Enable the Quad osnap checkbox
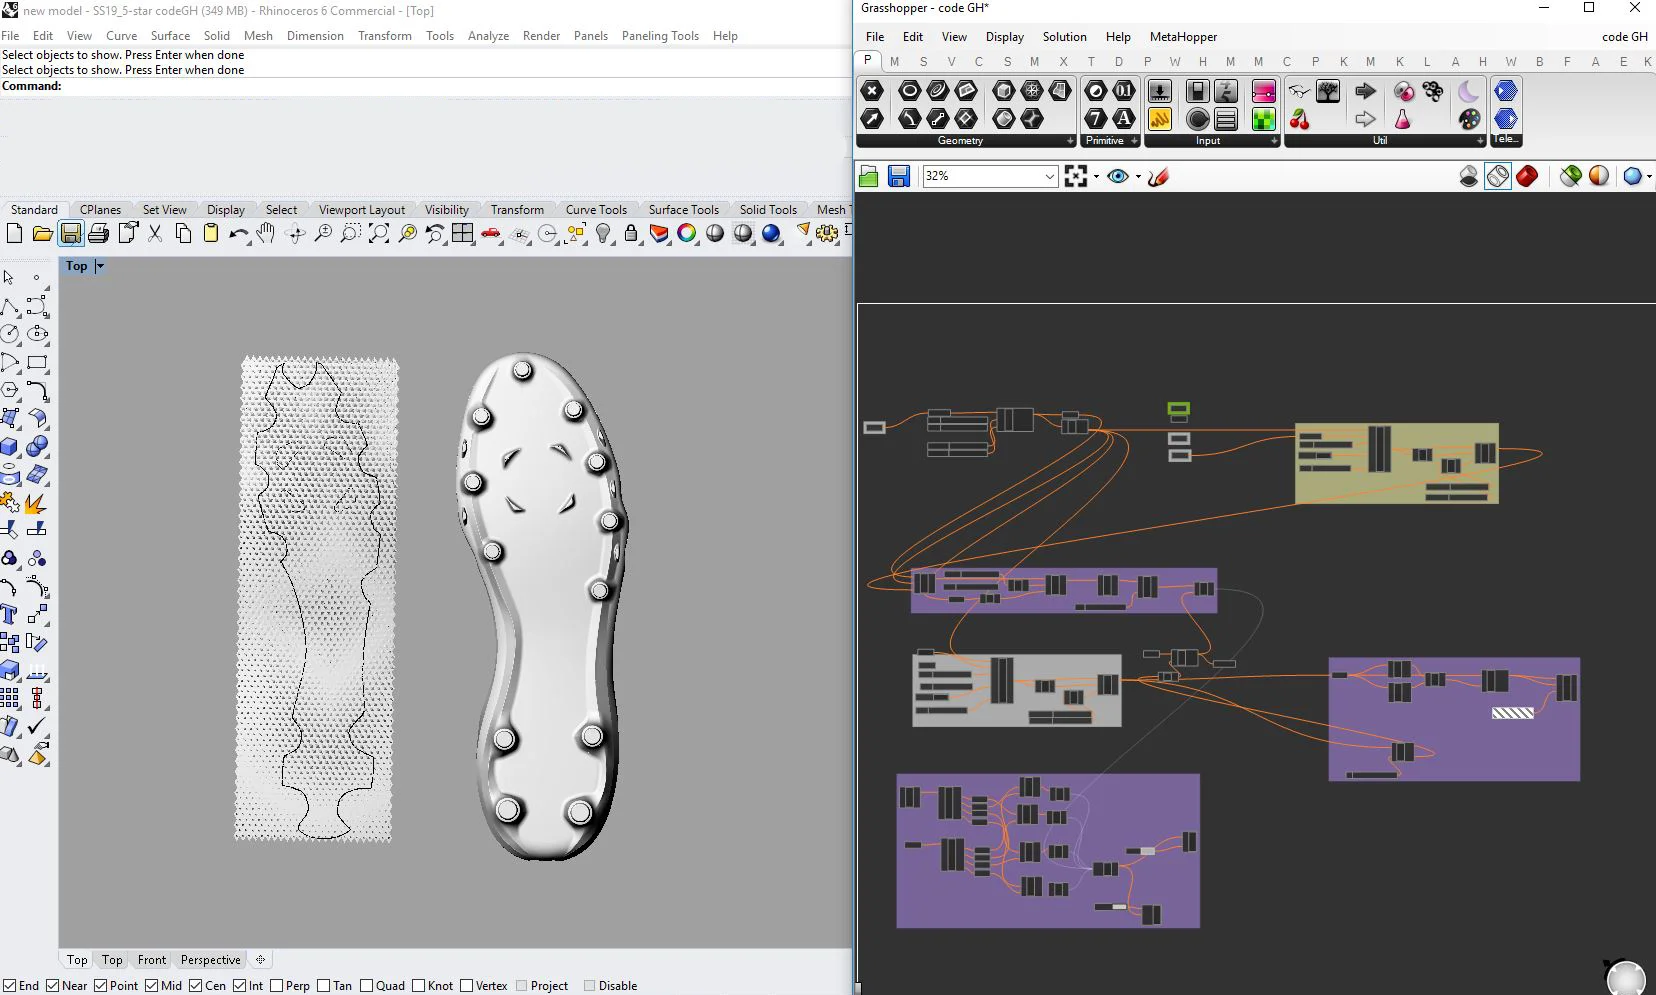Screen dimensions: 1656x995 pyautogui.click(x=366, y=986)
